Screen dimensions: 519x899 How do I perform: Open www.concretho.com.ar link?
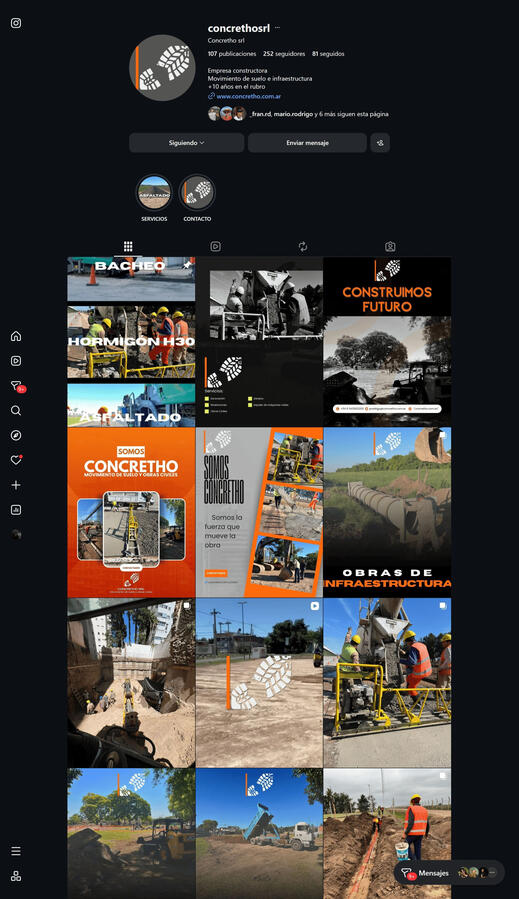[x=248, y=96]
